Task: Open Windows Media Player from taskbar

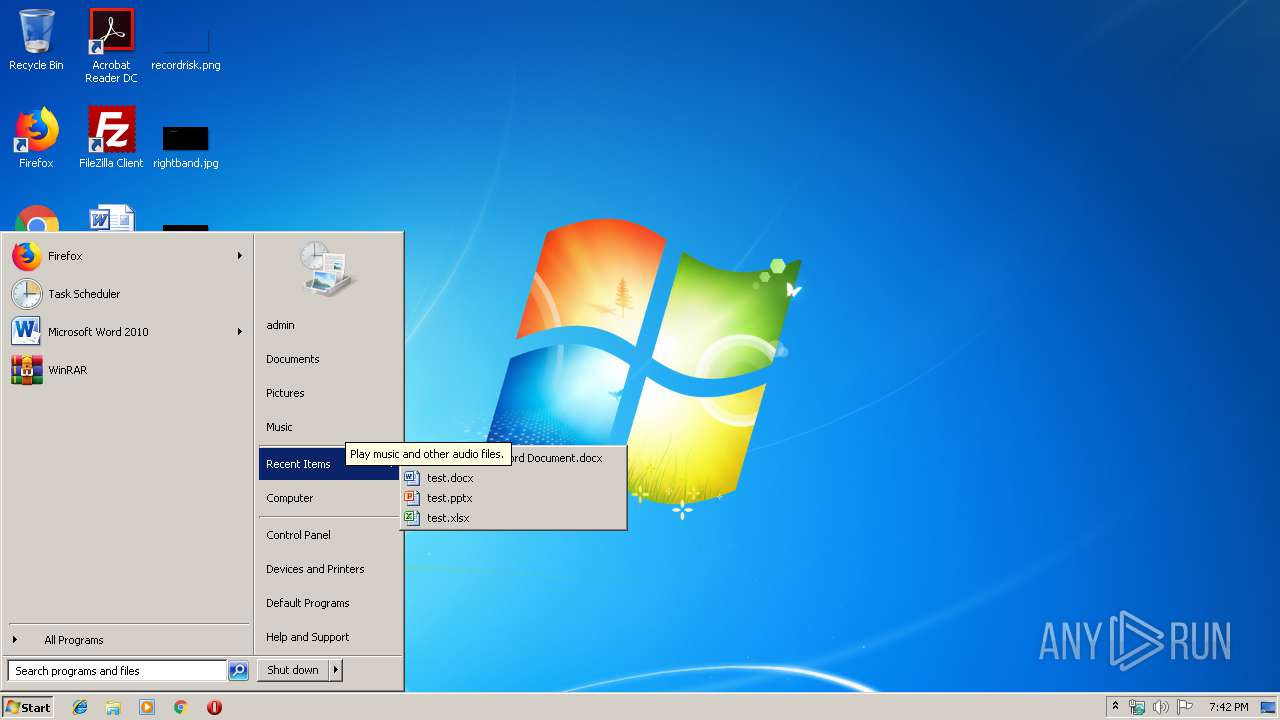Action: pyautogui.click(x=147, y=707)
